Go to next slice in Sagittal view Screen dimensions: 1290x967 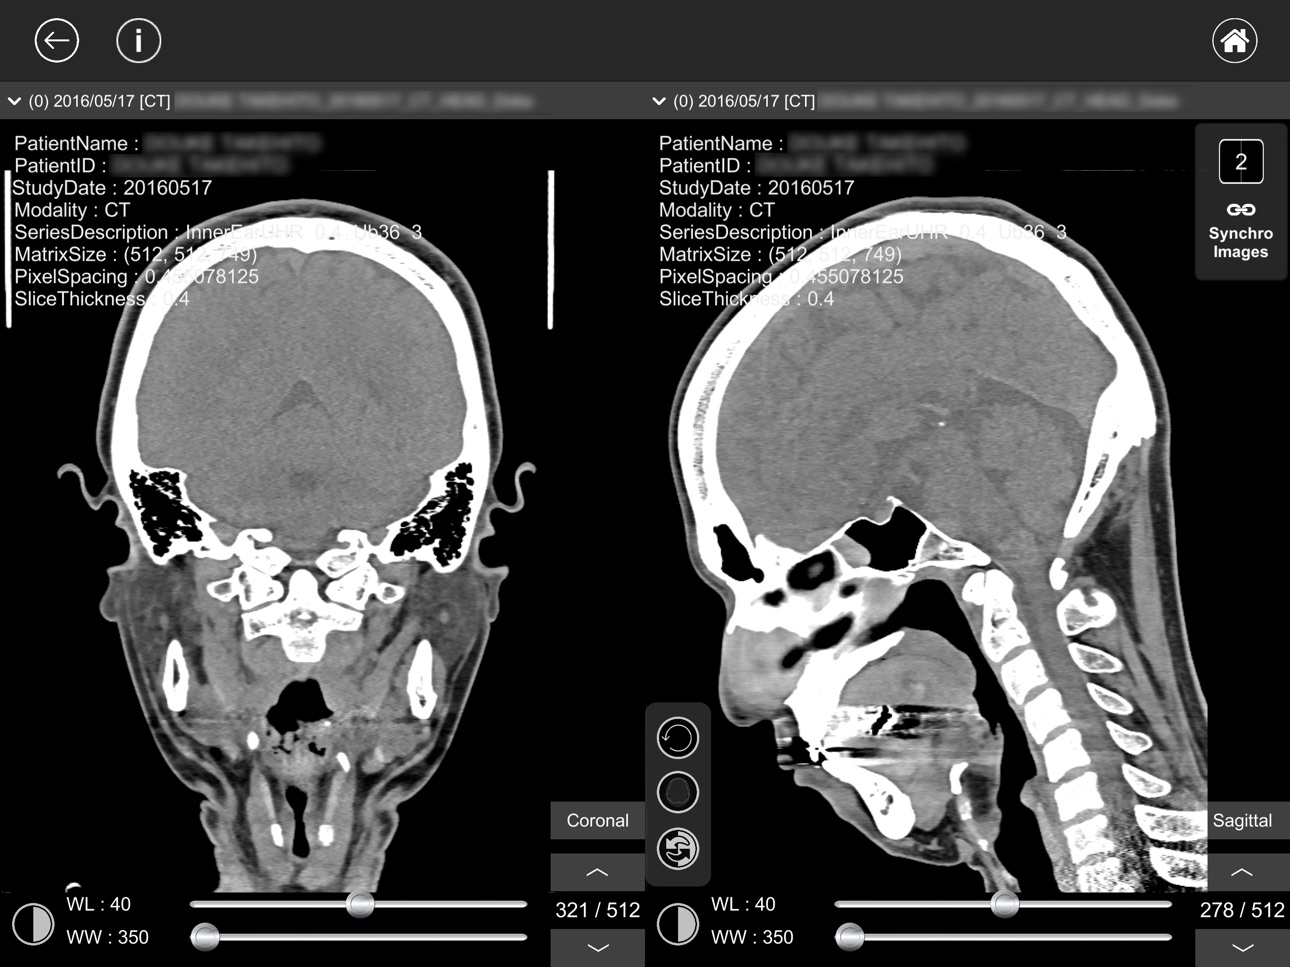[1242, 947]
